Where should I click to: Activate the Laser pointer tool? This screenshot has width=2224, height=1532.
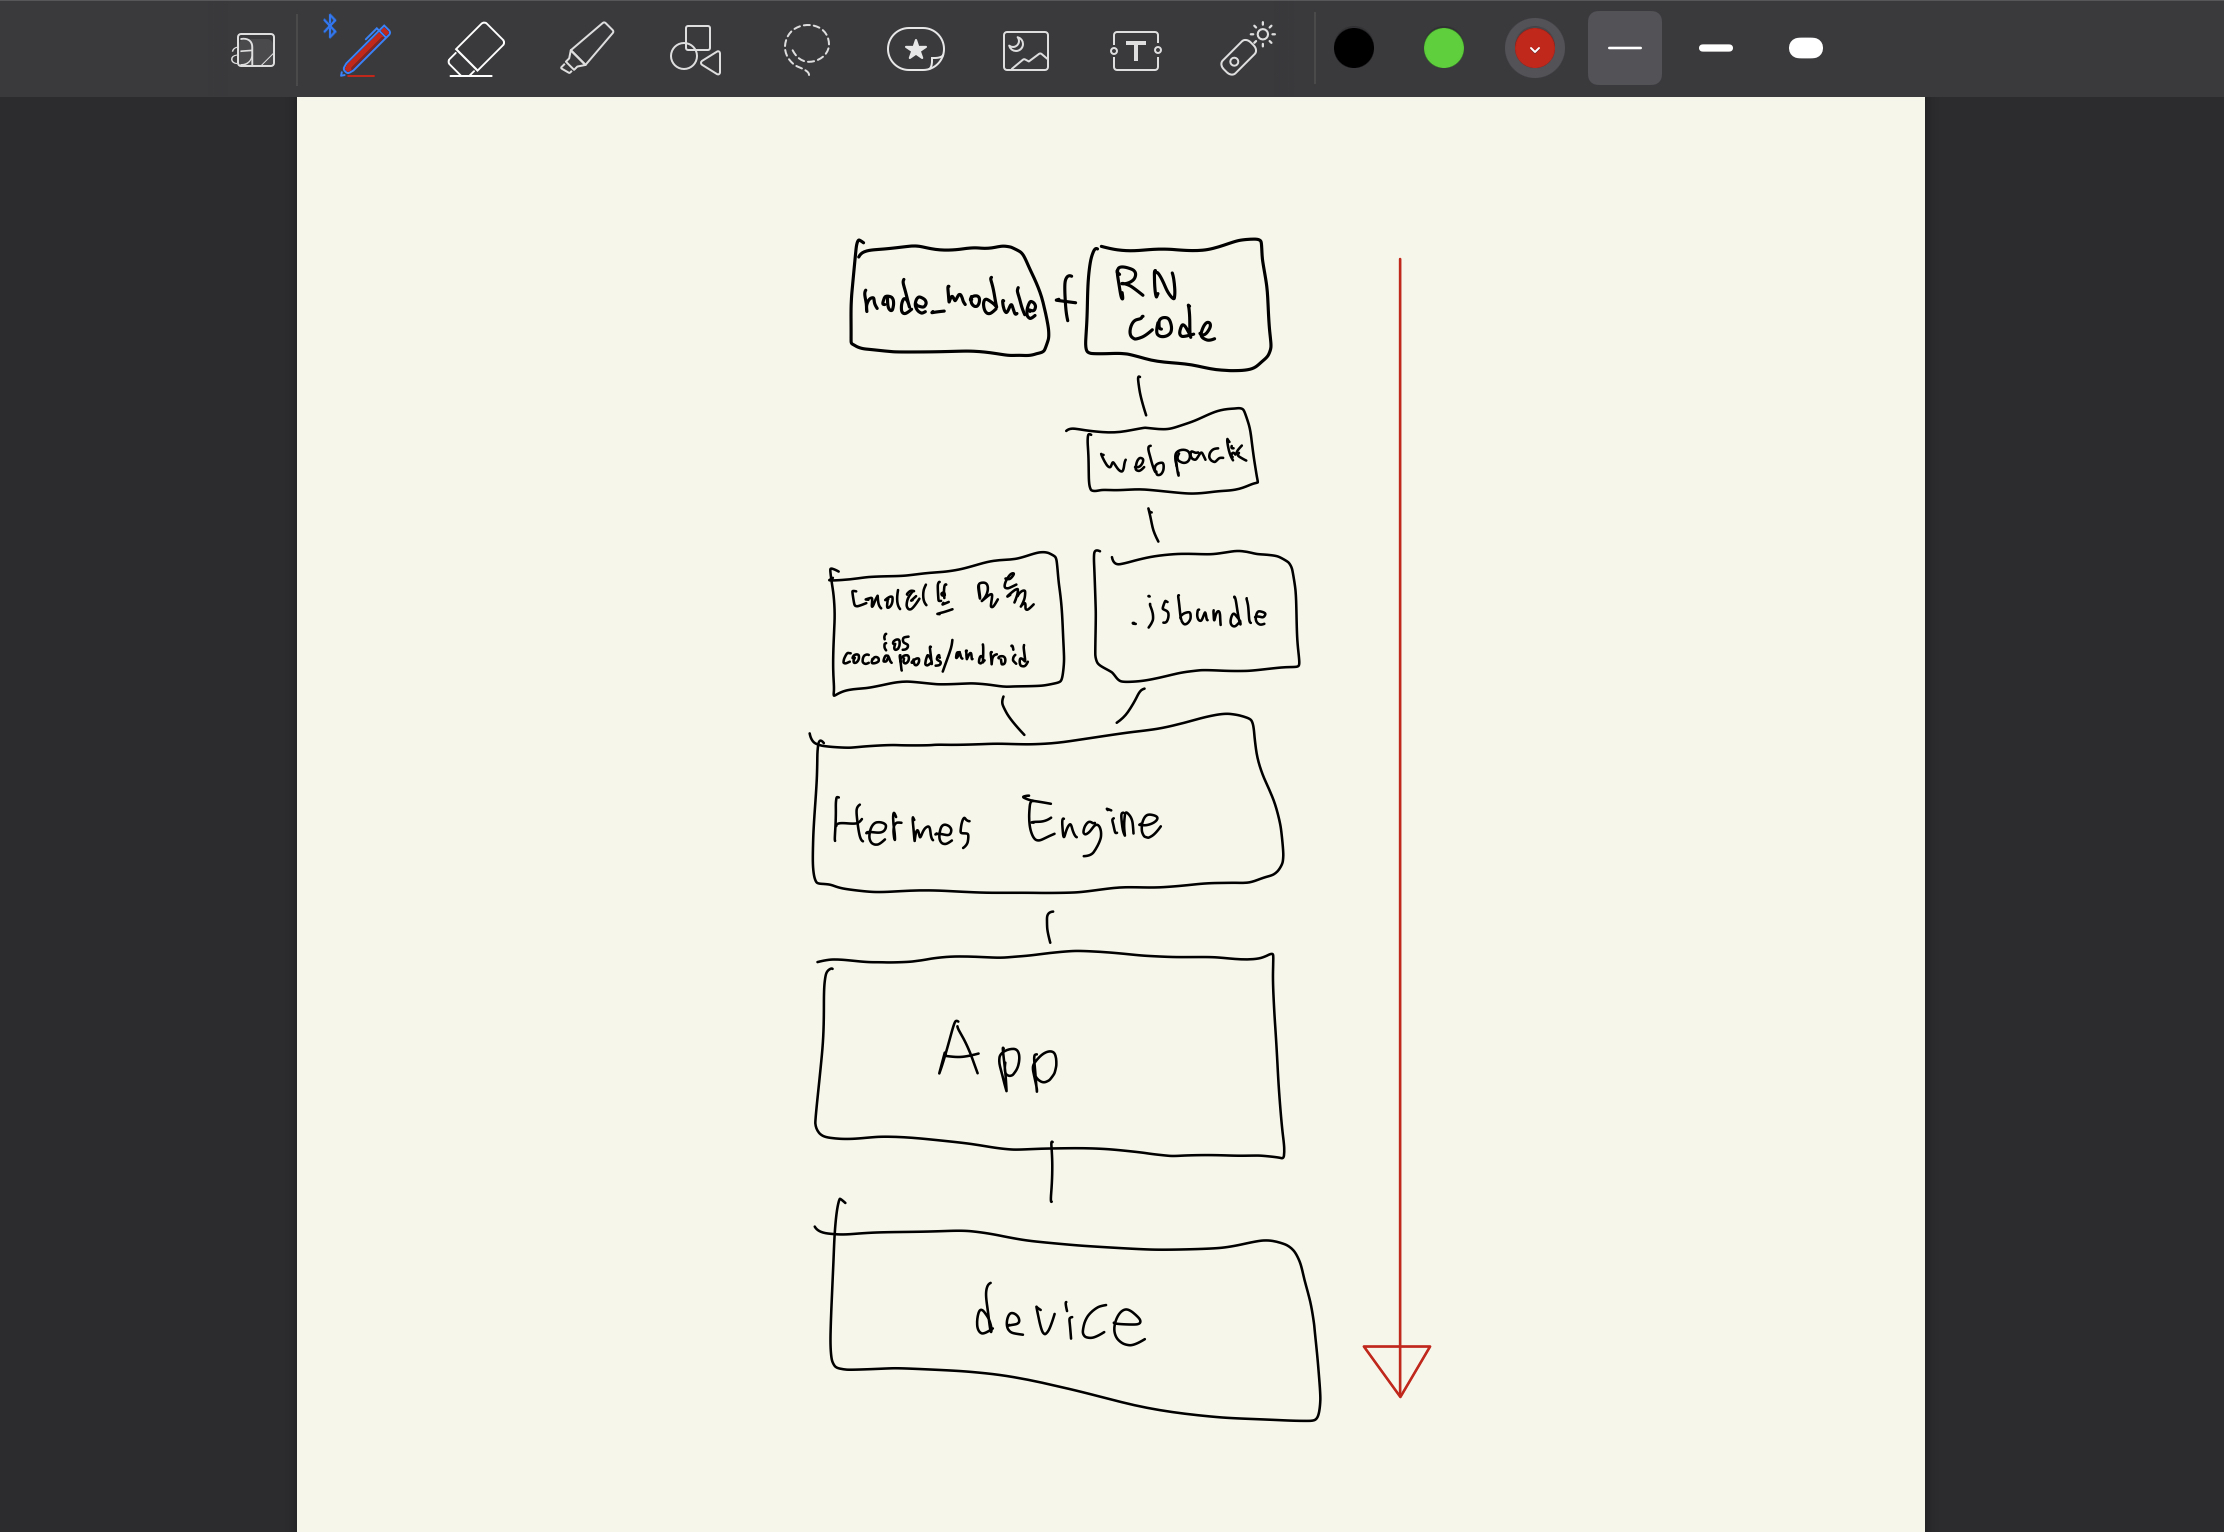coord(1246,49)
